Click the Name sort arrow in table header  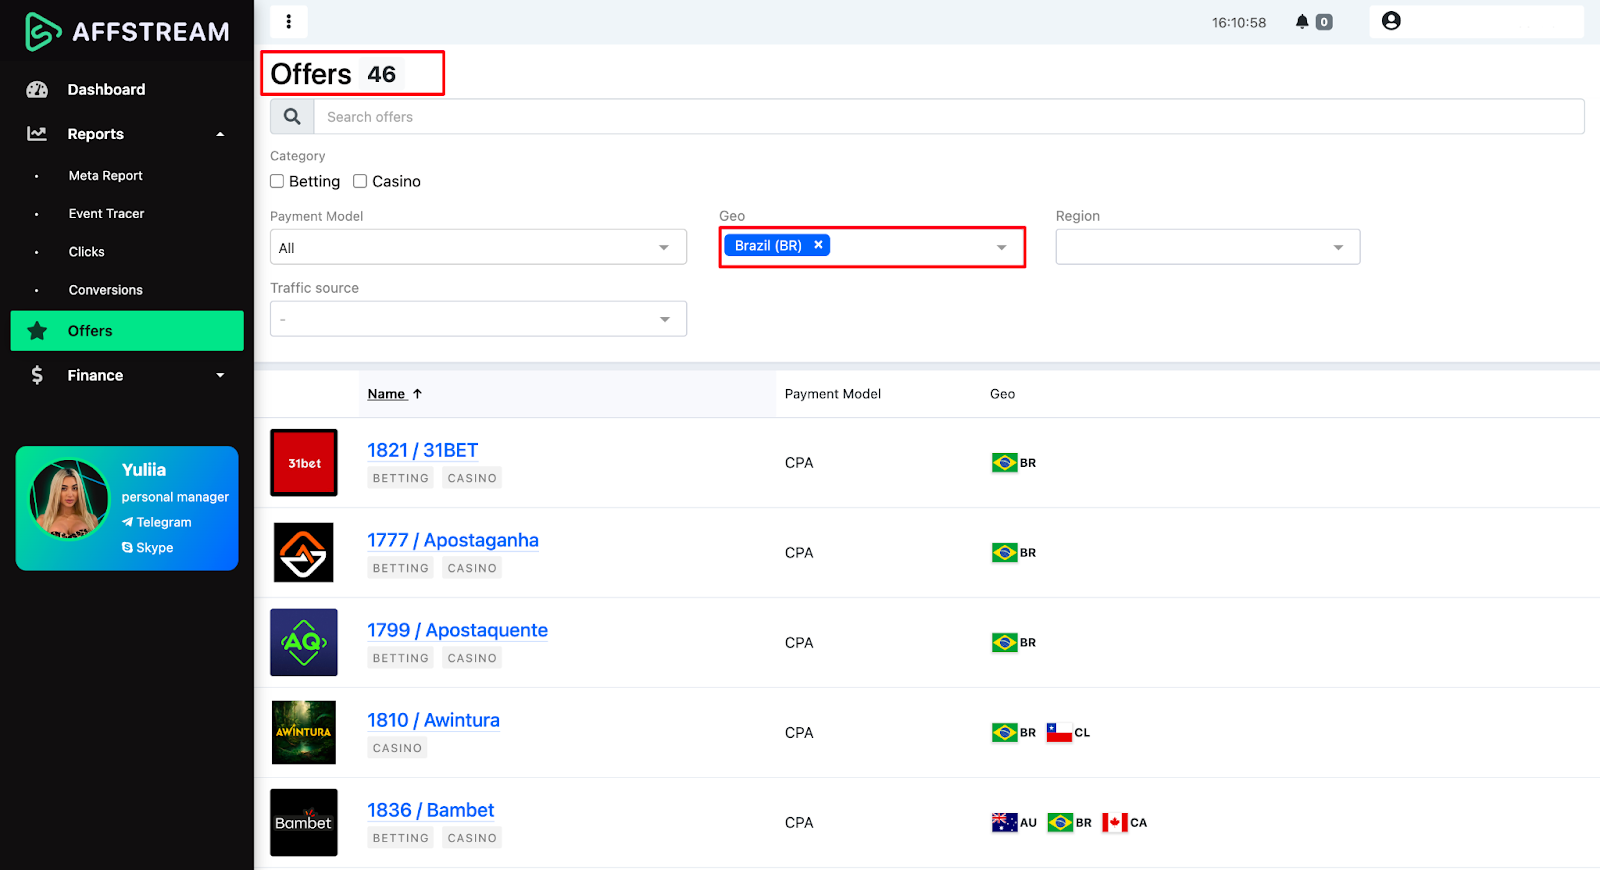tap(418, 394)
